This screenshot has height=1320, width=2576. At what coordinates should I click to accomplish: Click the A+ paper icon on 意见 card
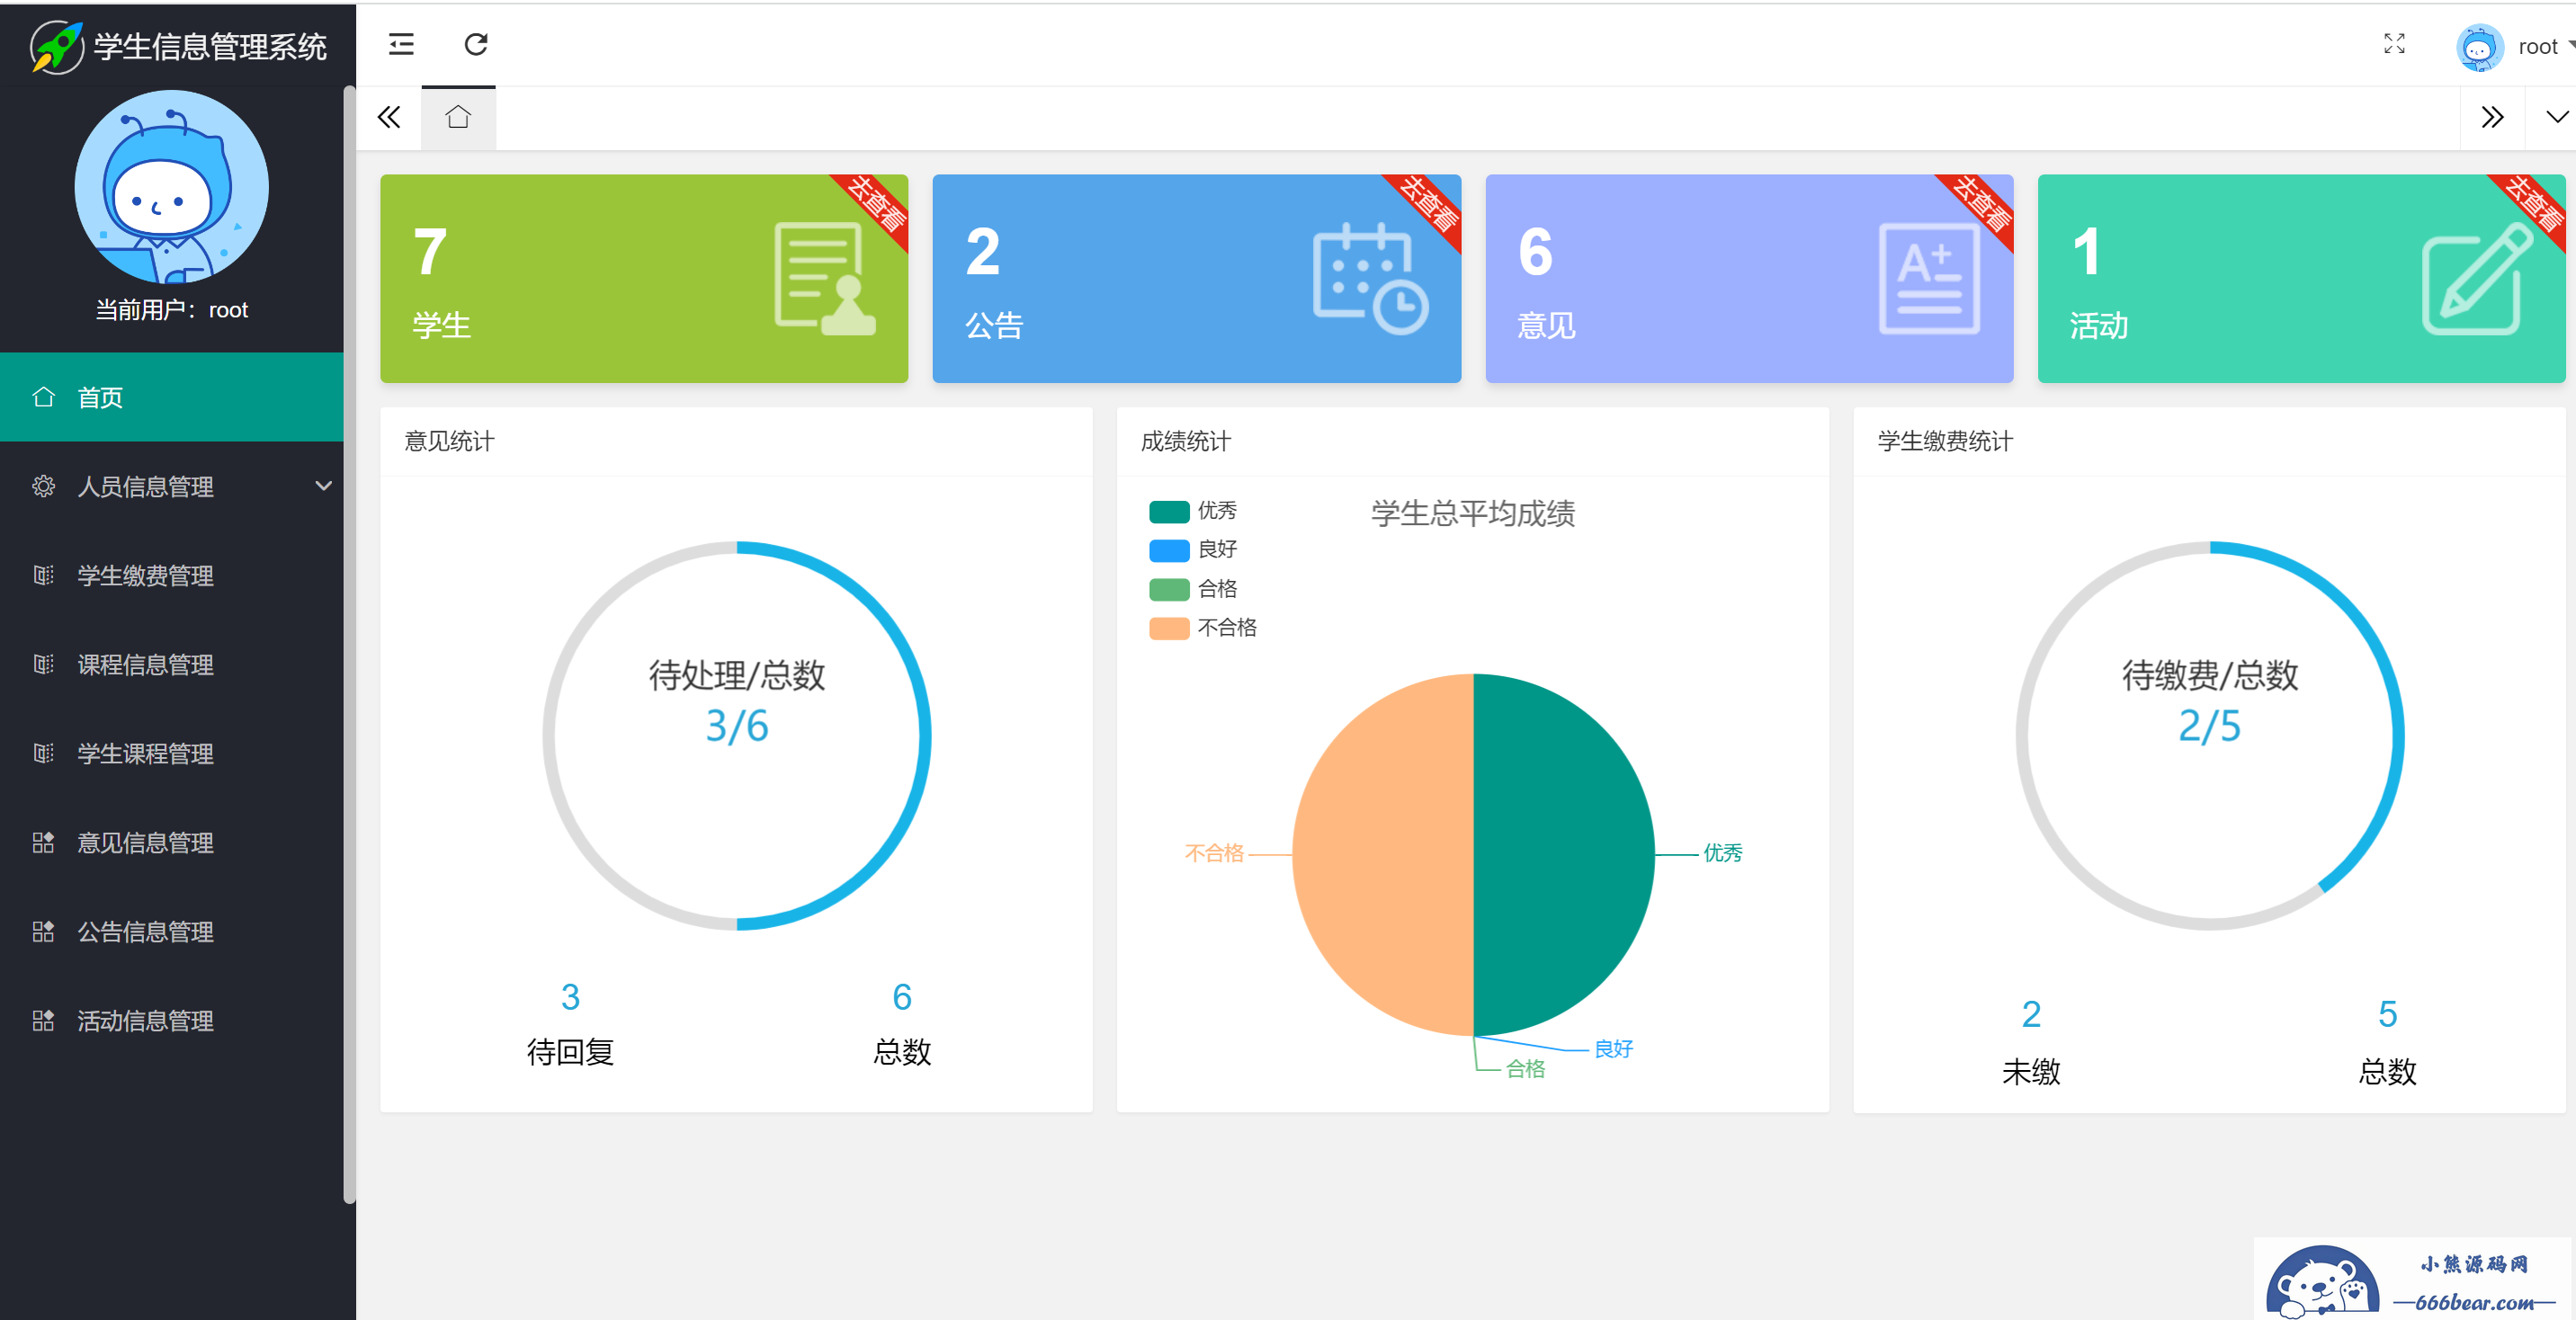tap(1929, 279)
